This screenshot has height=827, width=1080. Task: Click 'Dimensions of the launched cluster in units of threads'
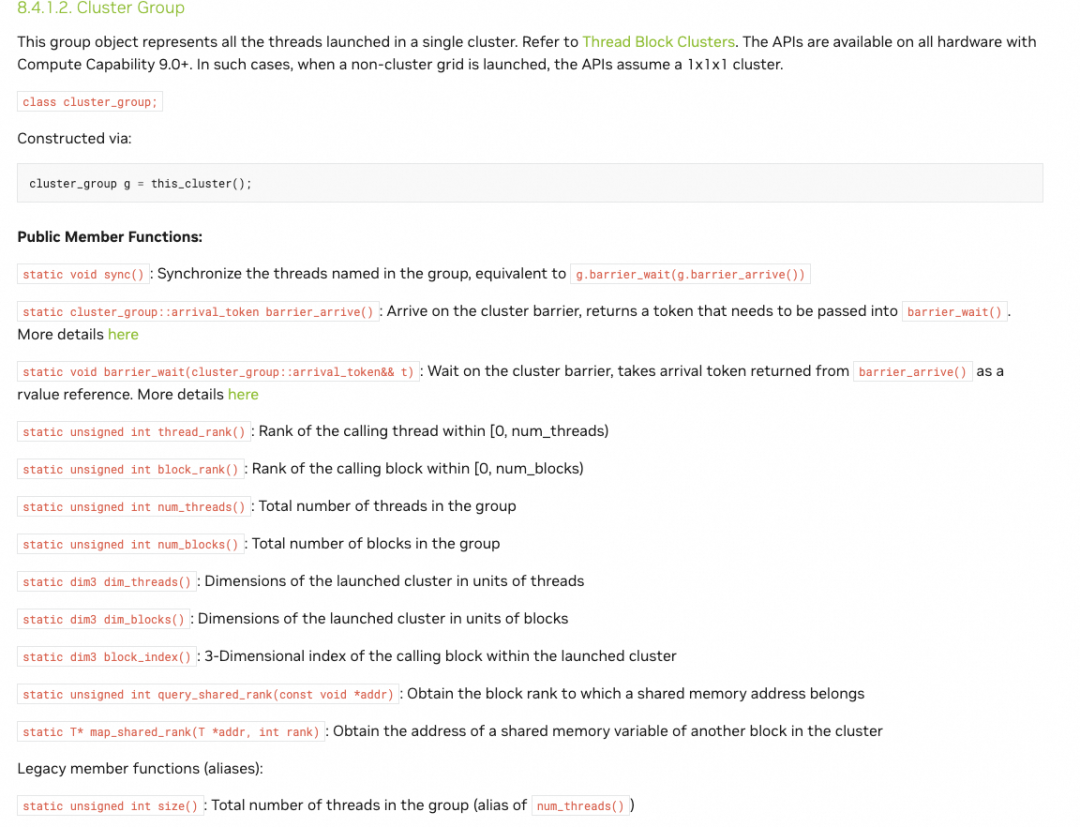[x=394, y=581]
